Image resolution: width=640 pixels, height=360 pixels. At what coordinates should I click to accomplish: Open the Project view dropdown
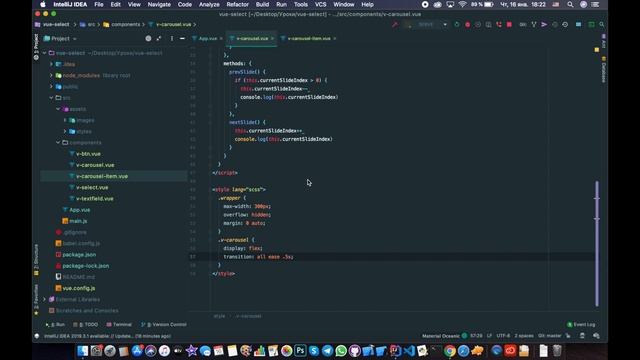[x=60, y=38]
